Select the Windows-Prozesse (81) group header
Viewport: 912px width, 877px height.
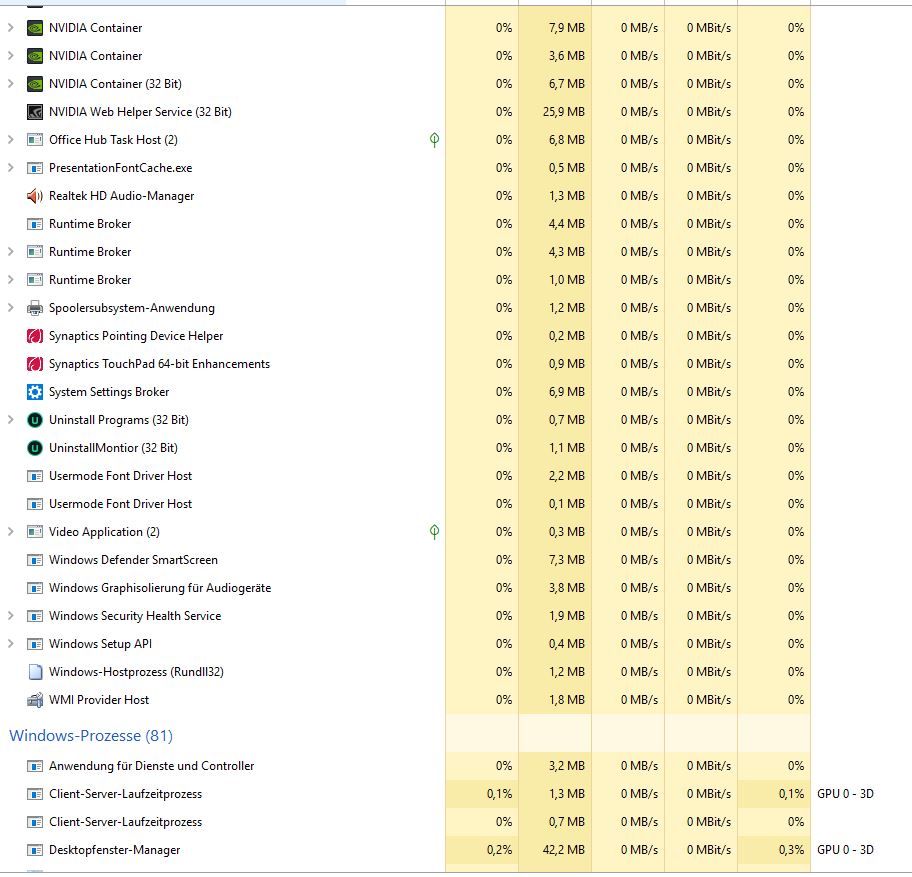coord(91,736)
